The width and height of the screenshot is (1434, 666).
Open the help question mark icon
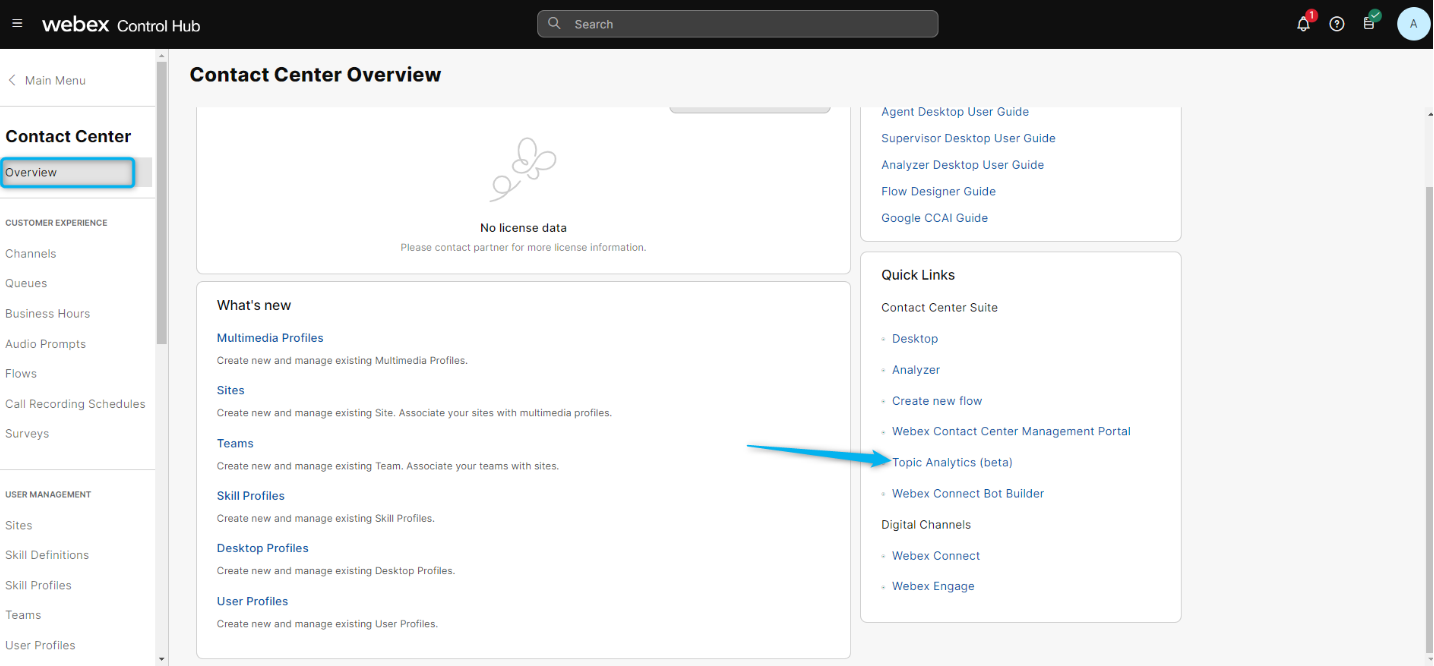pos(1337,24)
